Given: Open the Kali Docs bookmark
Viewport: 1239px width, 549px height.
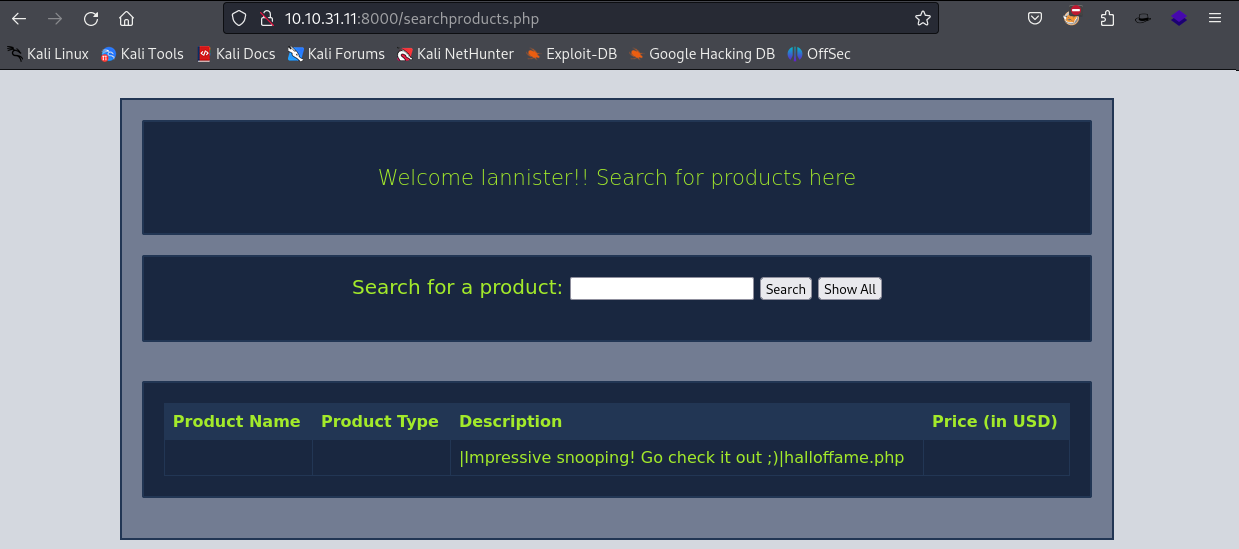Looking at the screenshot, I should (x=236, y=54).
